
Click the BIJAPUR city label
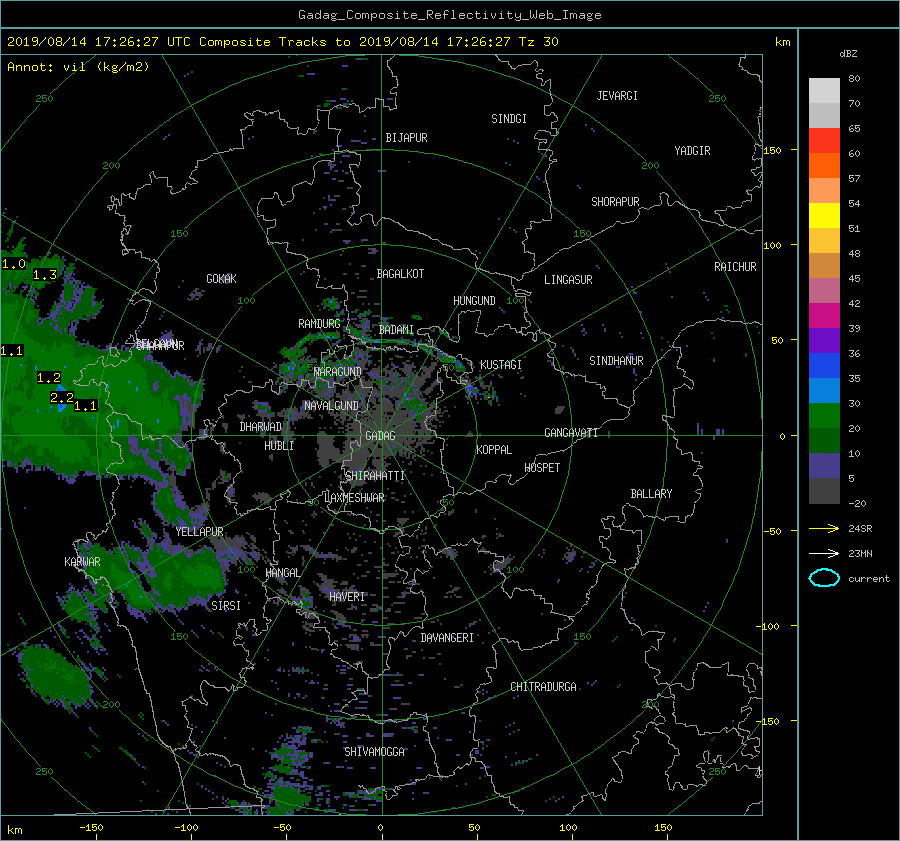click(406, 138)
